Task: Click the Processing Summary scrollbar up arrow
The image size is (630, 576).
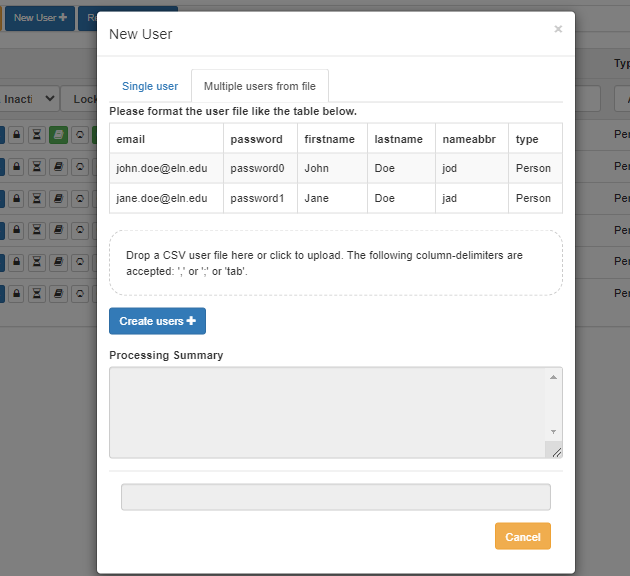Action: coord(553,377)
